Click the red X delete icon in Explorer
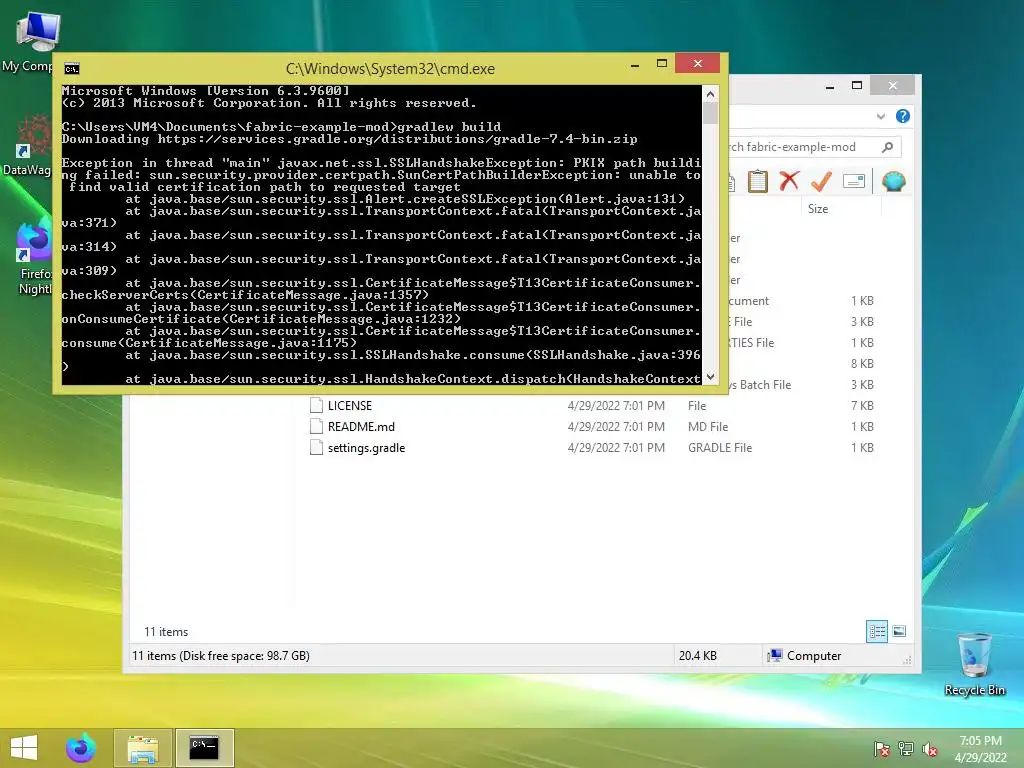Screen dimensions: 1024x768 click(789, 181)
